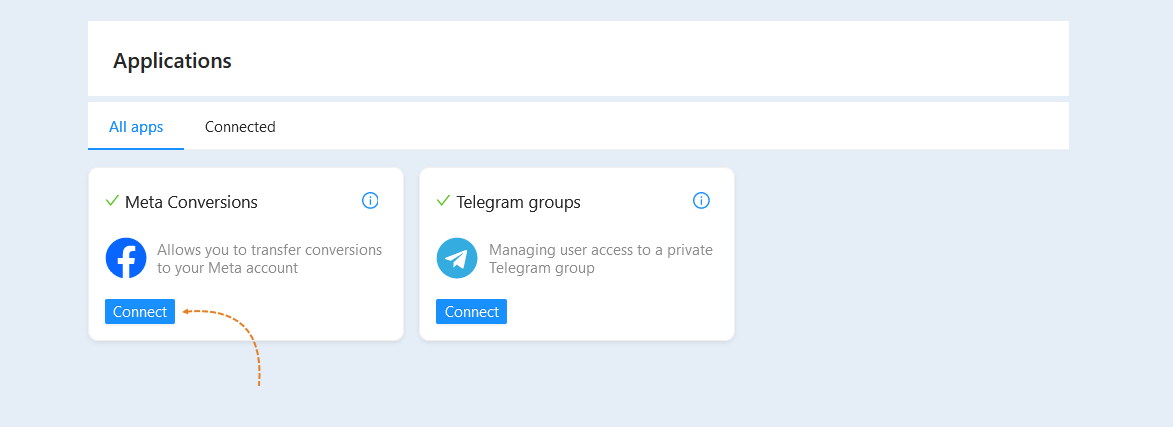Click the green checkmark beside Meta Conversions
This screenshot has height=427, width=1173.
coord(112,200)
